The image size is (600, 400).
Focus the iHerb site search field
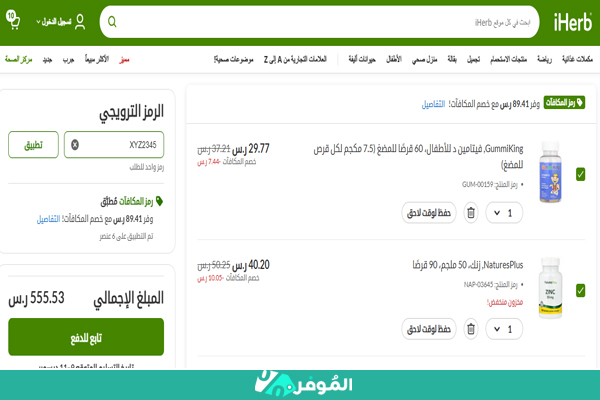pos(320,22)
